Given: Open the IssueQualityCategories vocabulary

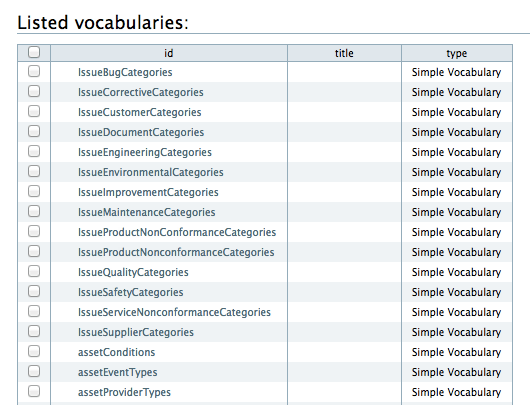Looking at the screenshot, I should point(133,272).
